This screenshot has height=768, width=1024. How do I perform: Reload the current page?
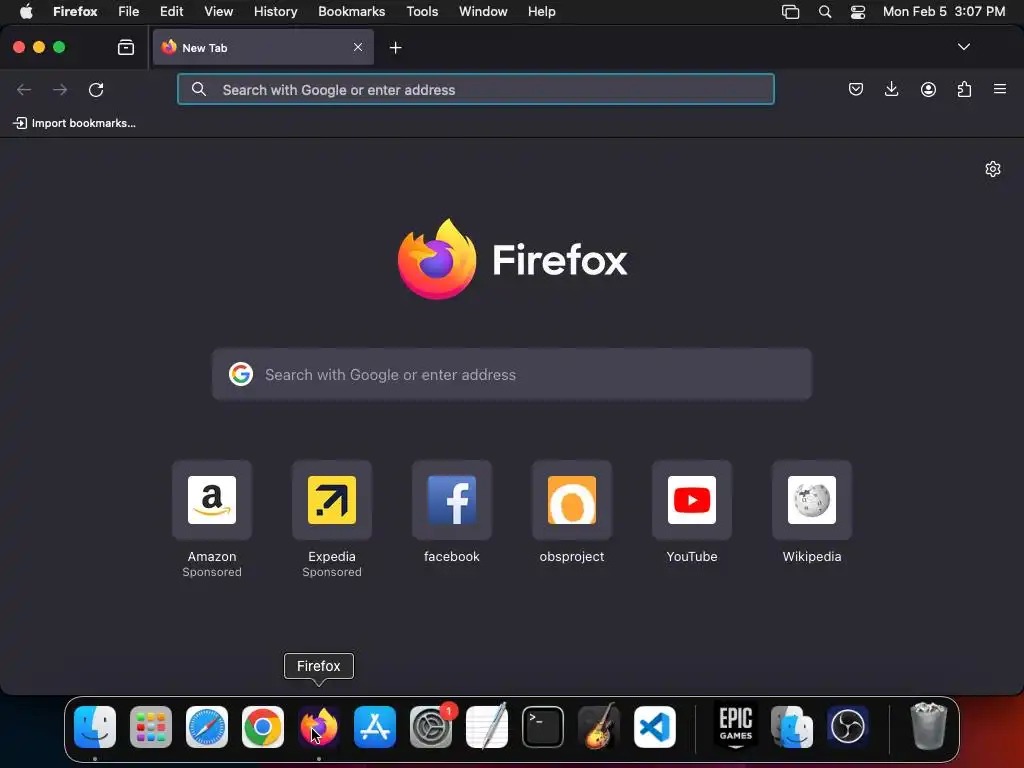(96, 89)
